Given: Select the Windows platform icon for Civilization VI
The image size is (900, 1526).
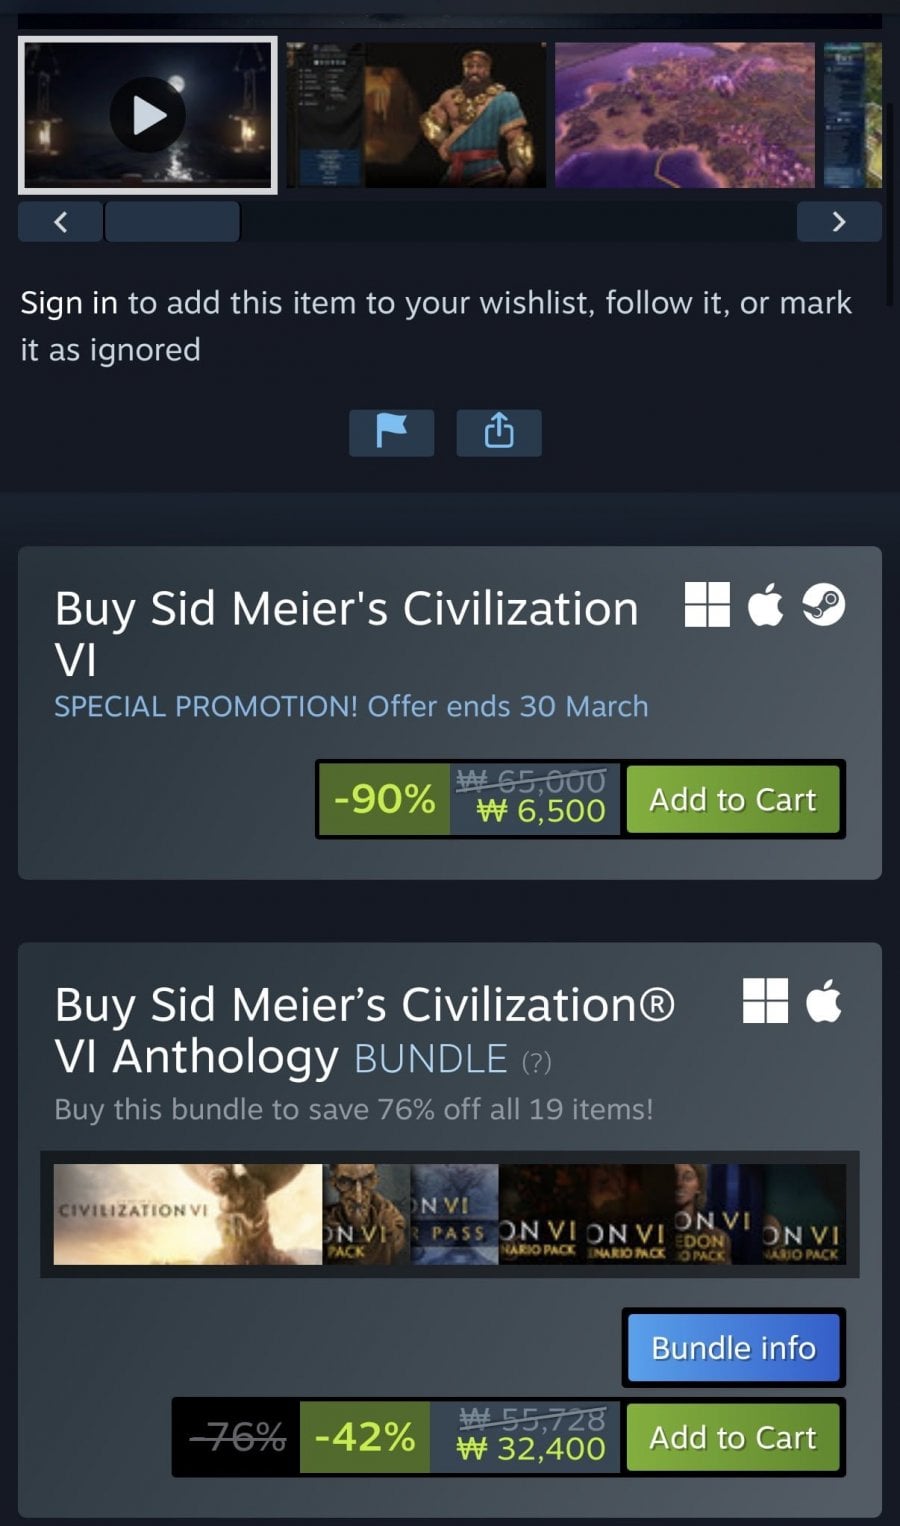Looking at the screenshot, I should (707, 605).
